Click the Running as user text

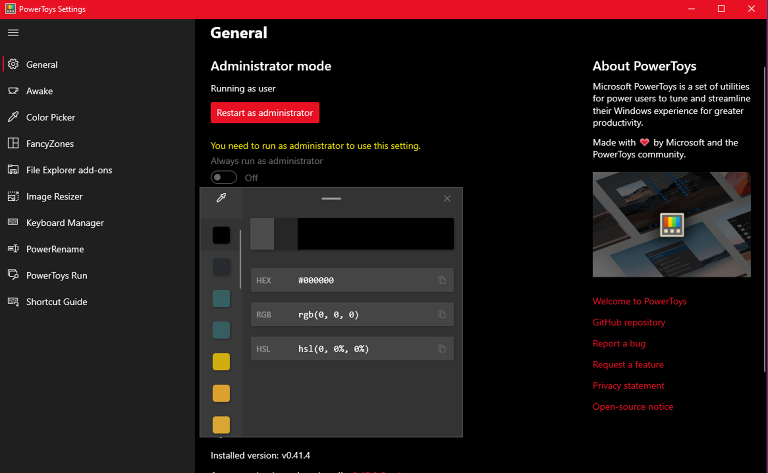point(243,89)
